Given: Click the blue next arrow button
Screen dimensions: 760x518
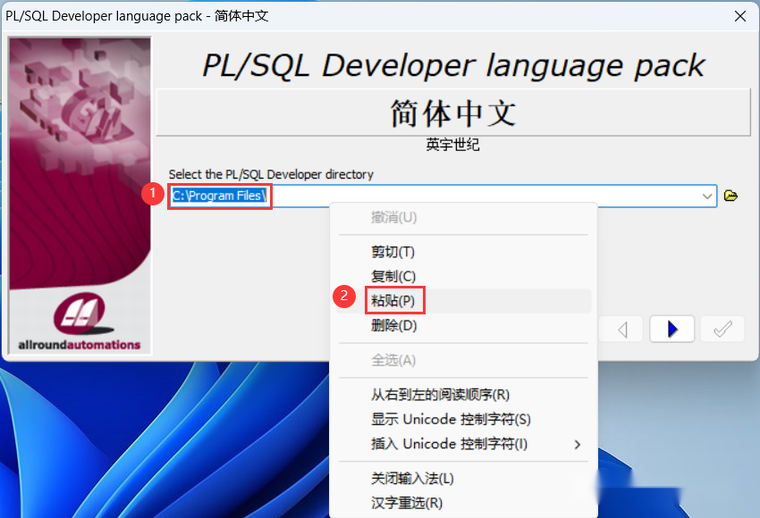Looking at the screenshot, I should pyautogui.click(x=672, y=330).
